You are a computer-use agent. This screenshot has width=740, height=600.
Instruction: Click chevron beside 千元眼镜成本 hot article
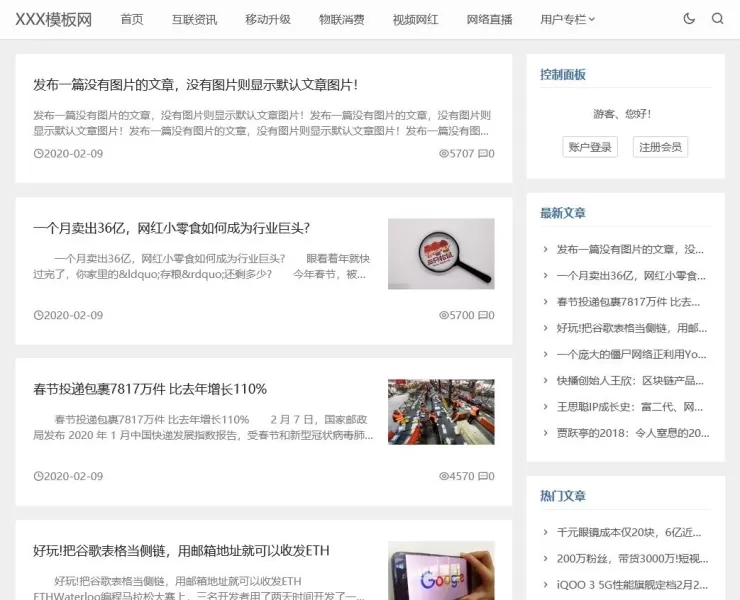(x=545, y=532)
